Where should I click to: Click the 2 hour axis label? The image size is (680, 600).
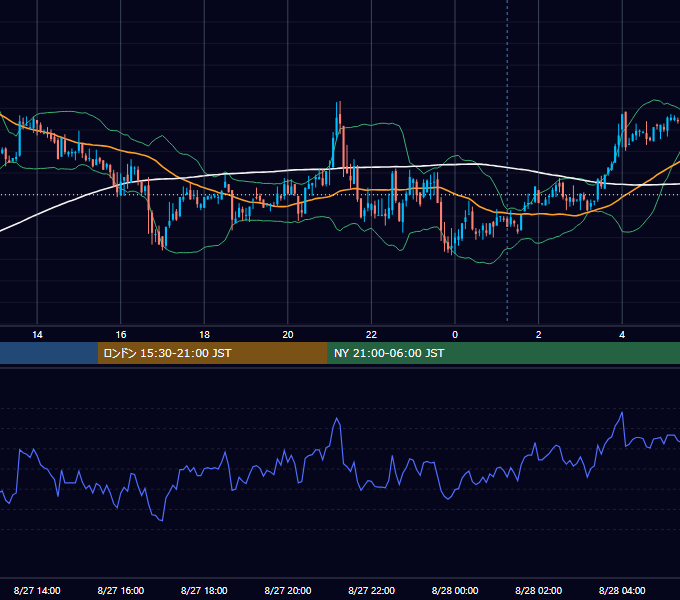(539, 335)
